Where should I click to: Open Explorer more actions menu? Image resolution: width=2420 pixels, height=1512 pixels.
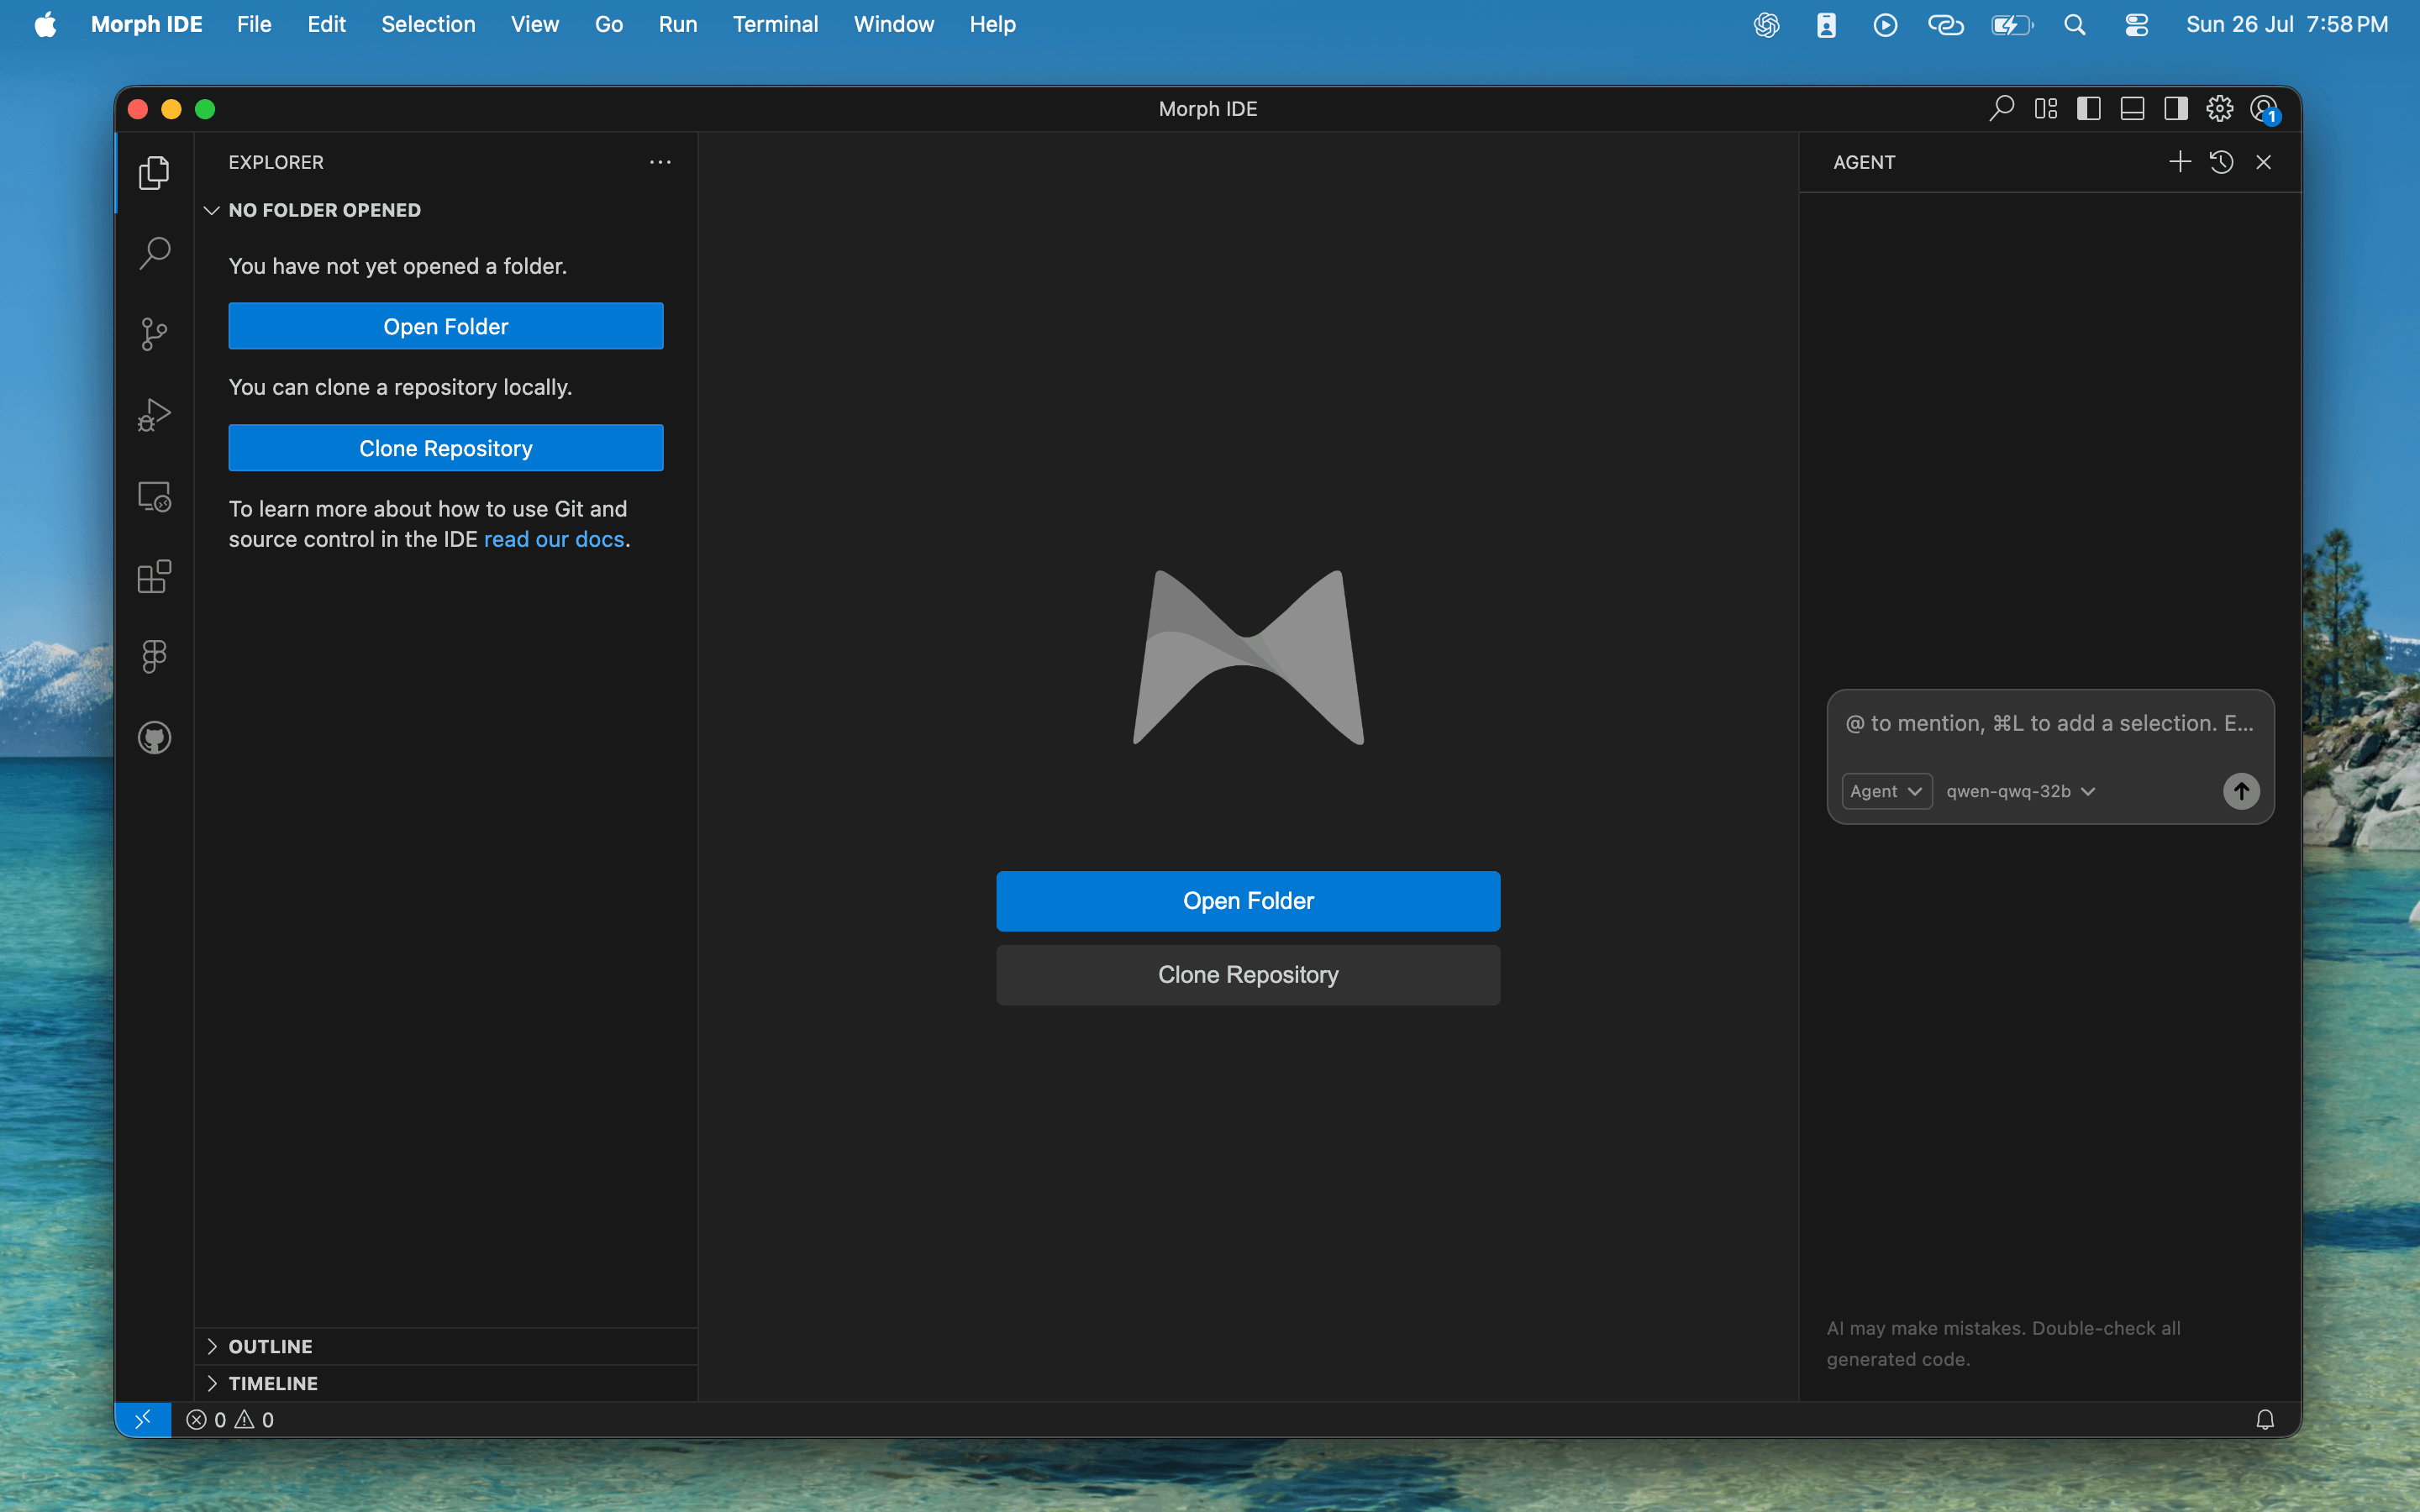coord(660,162)
